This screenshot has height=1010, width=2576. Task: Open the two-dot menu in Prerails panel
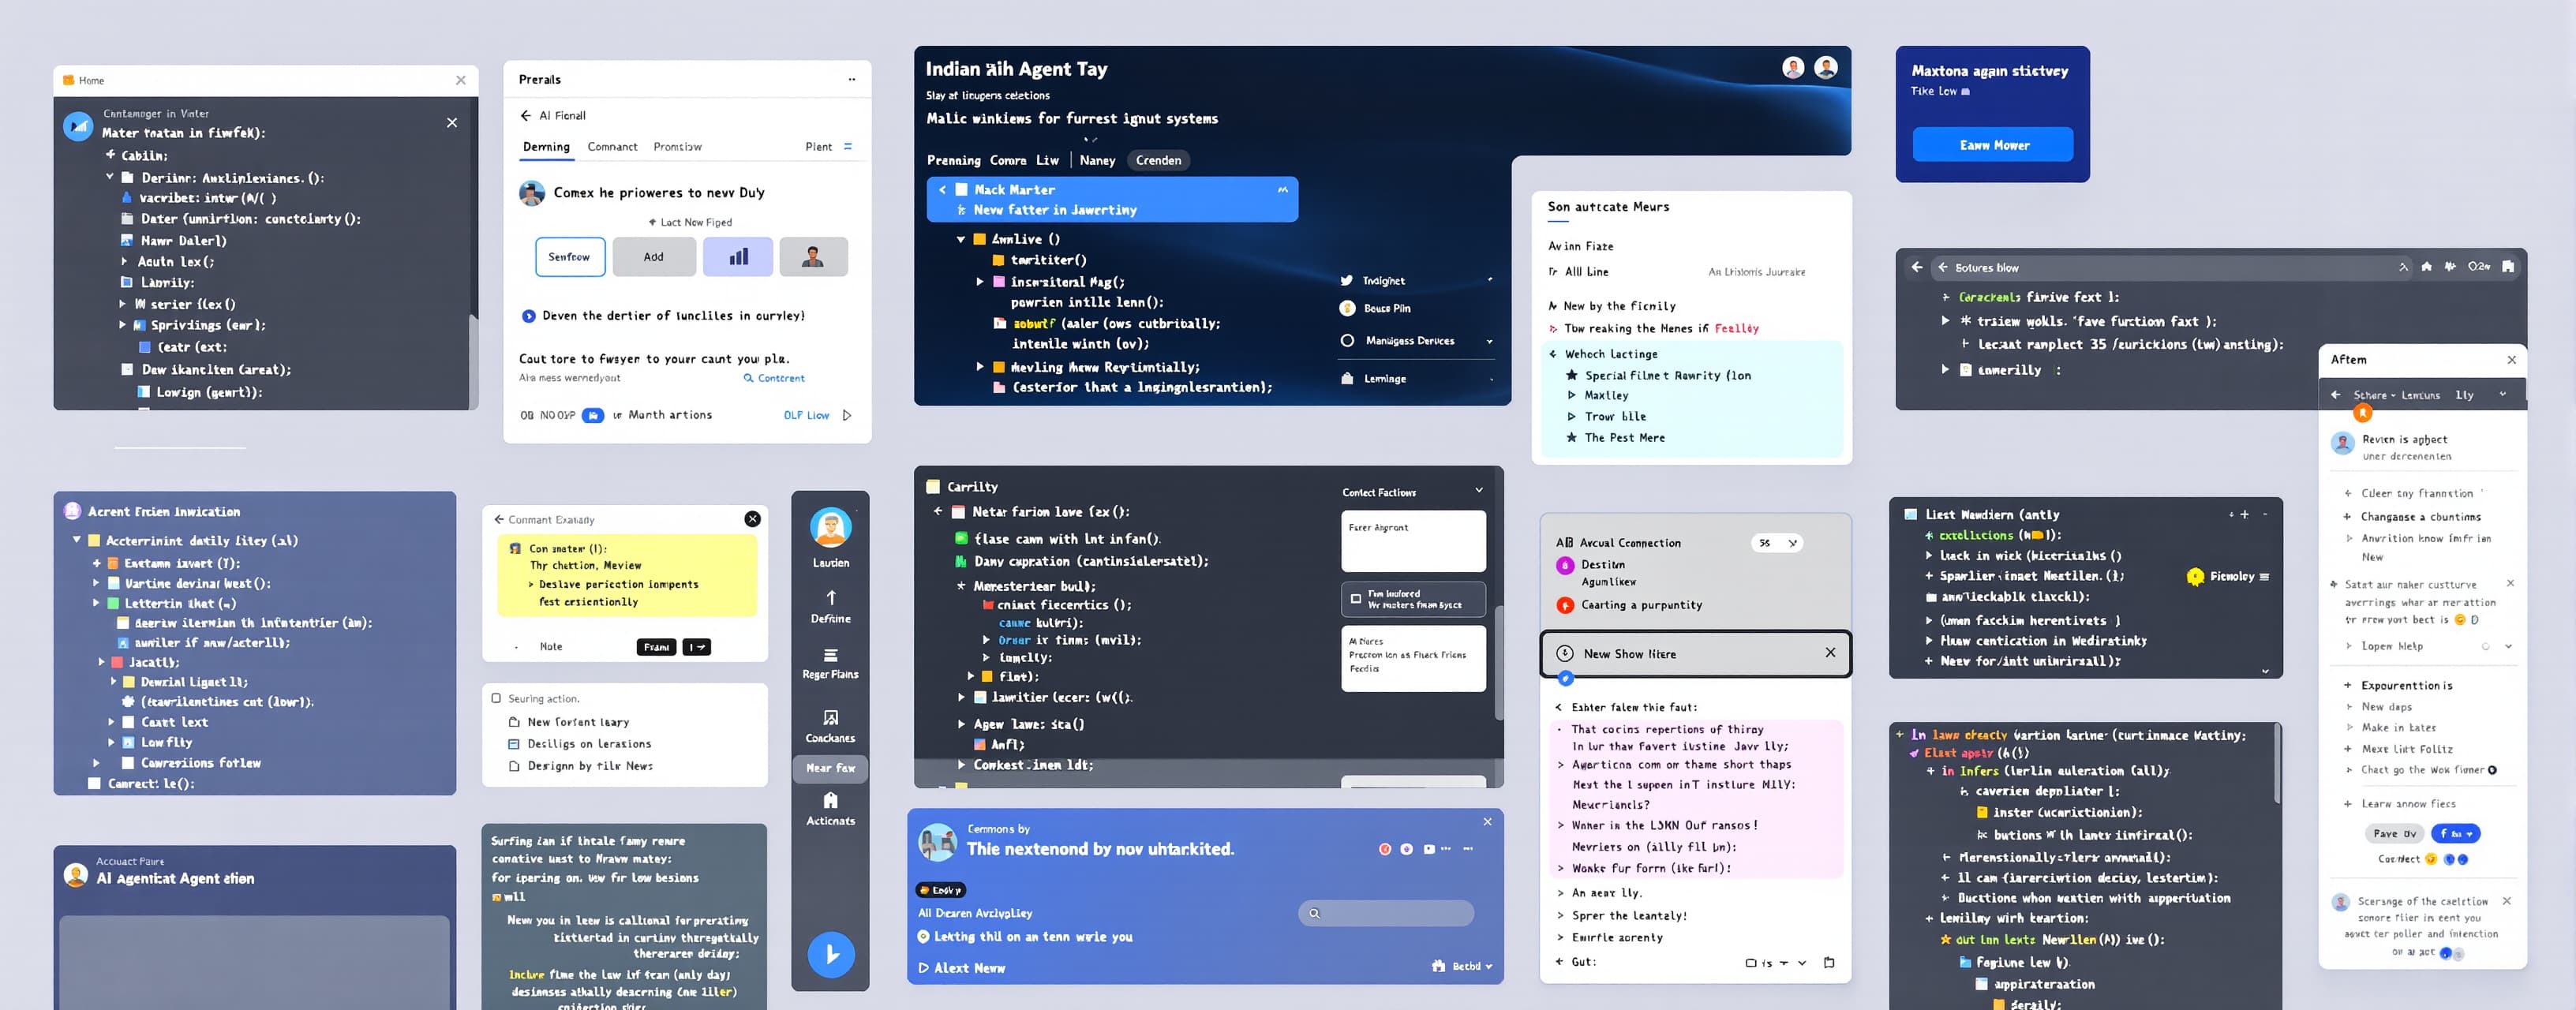[x=852, y=80]
